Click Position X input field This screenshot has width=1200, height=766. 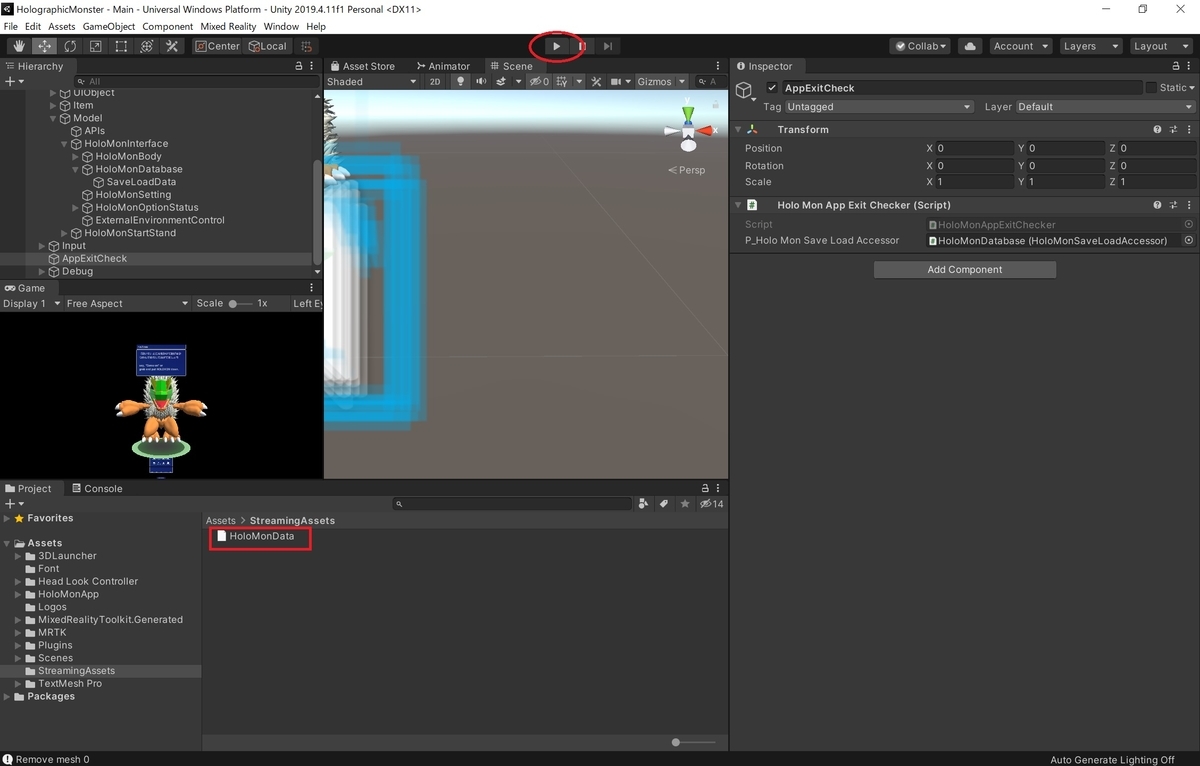point(974,148)
